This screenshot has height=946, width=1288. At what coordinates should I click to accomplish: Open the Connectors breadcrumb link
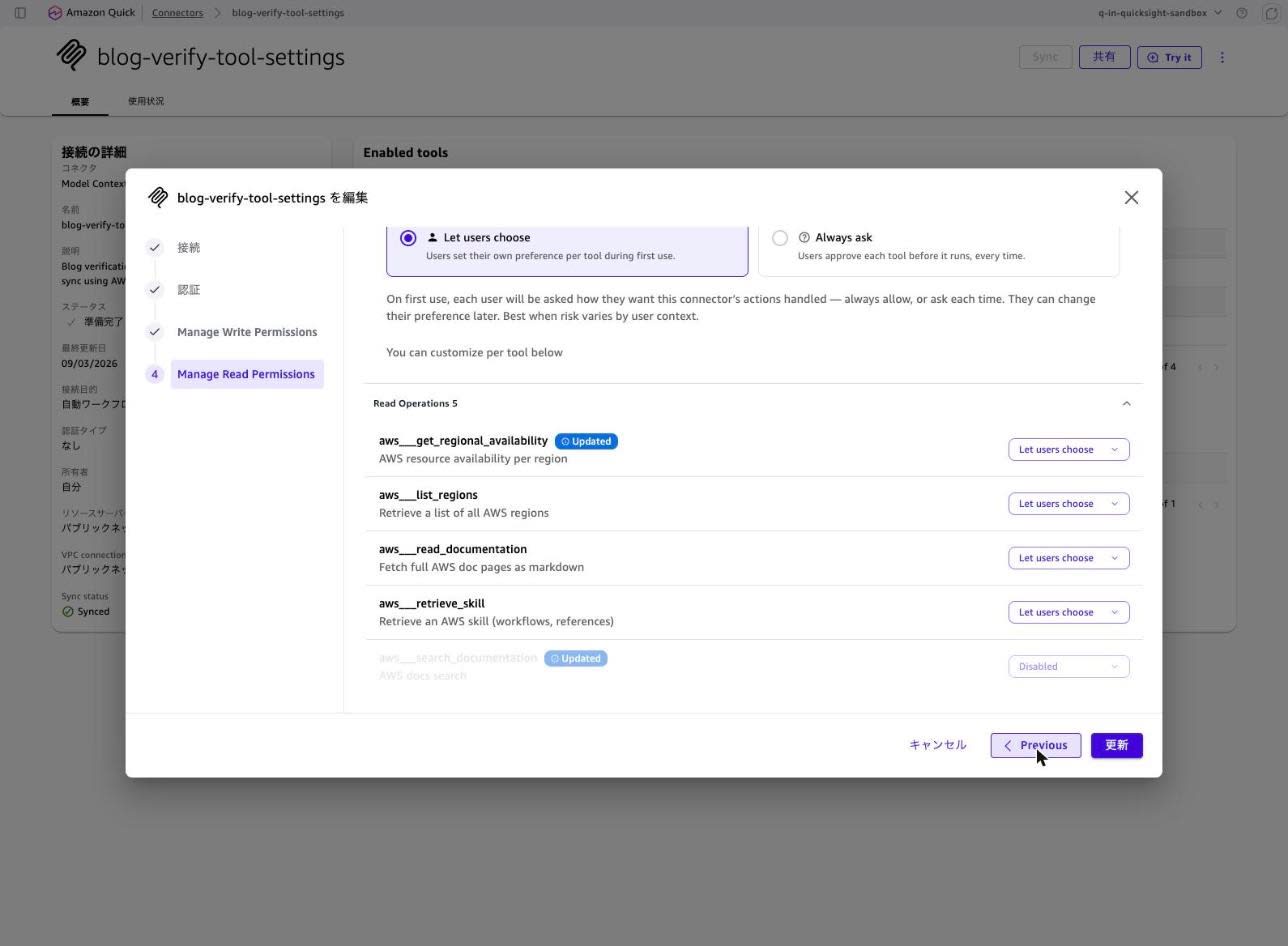point(177,13)
